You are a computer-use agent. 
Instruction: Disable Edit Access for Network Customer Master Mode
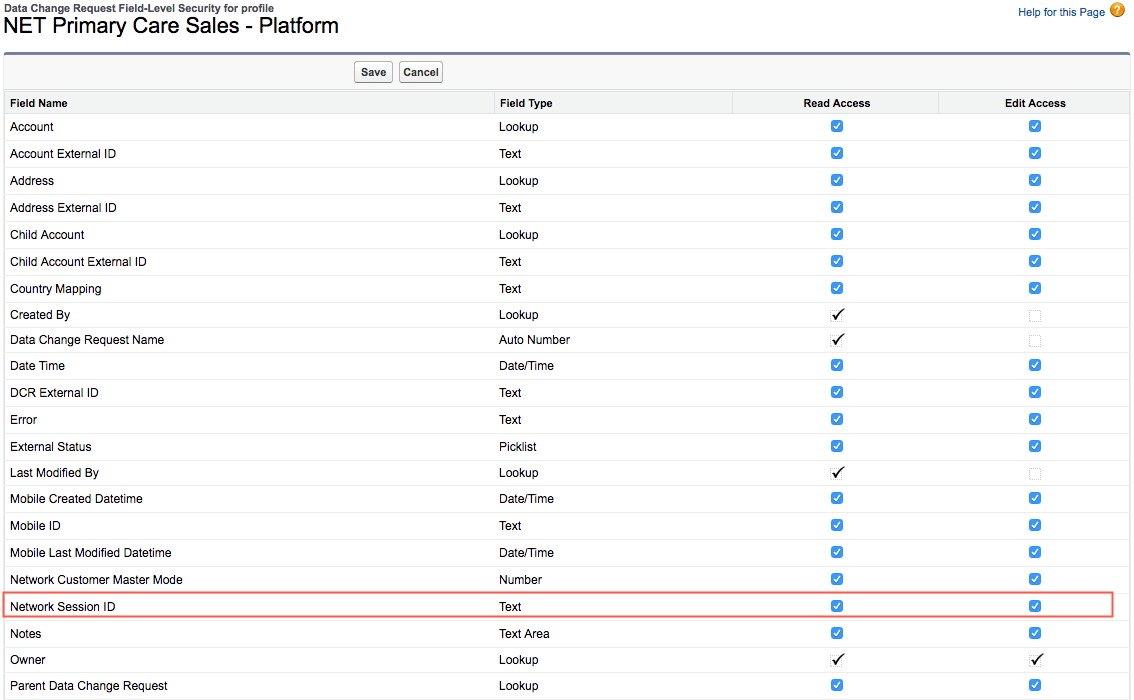click(1035, 579)
